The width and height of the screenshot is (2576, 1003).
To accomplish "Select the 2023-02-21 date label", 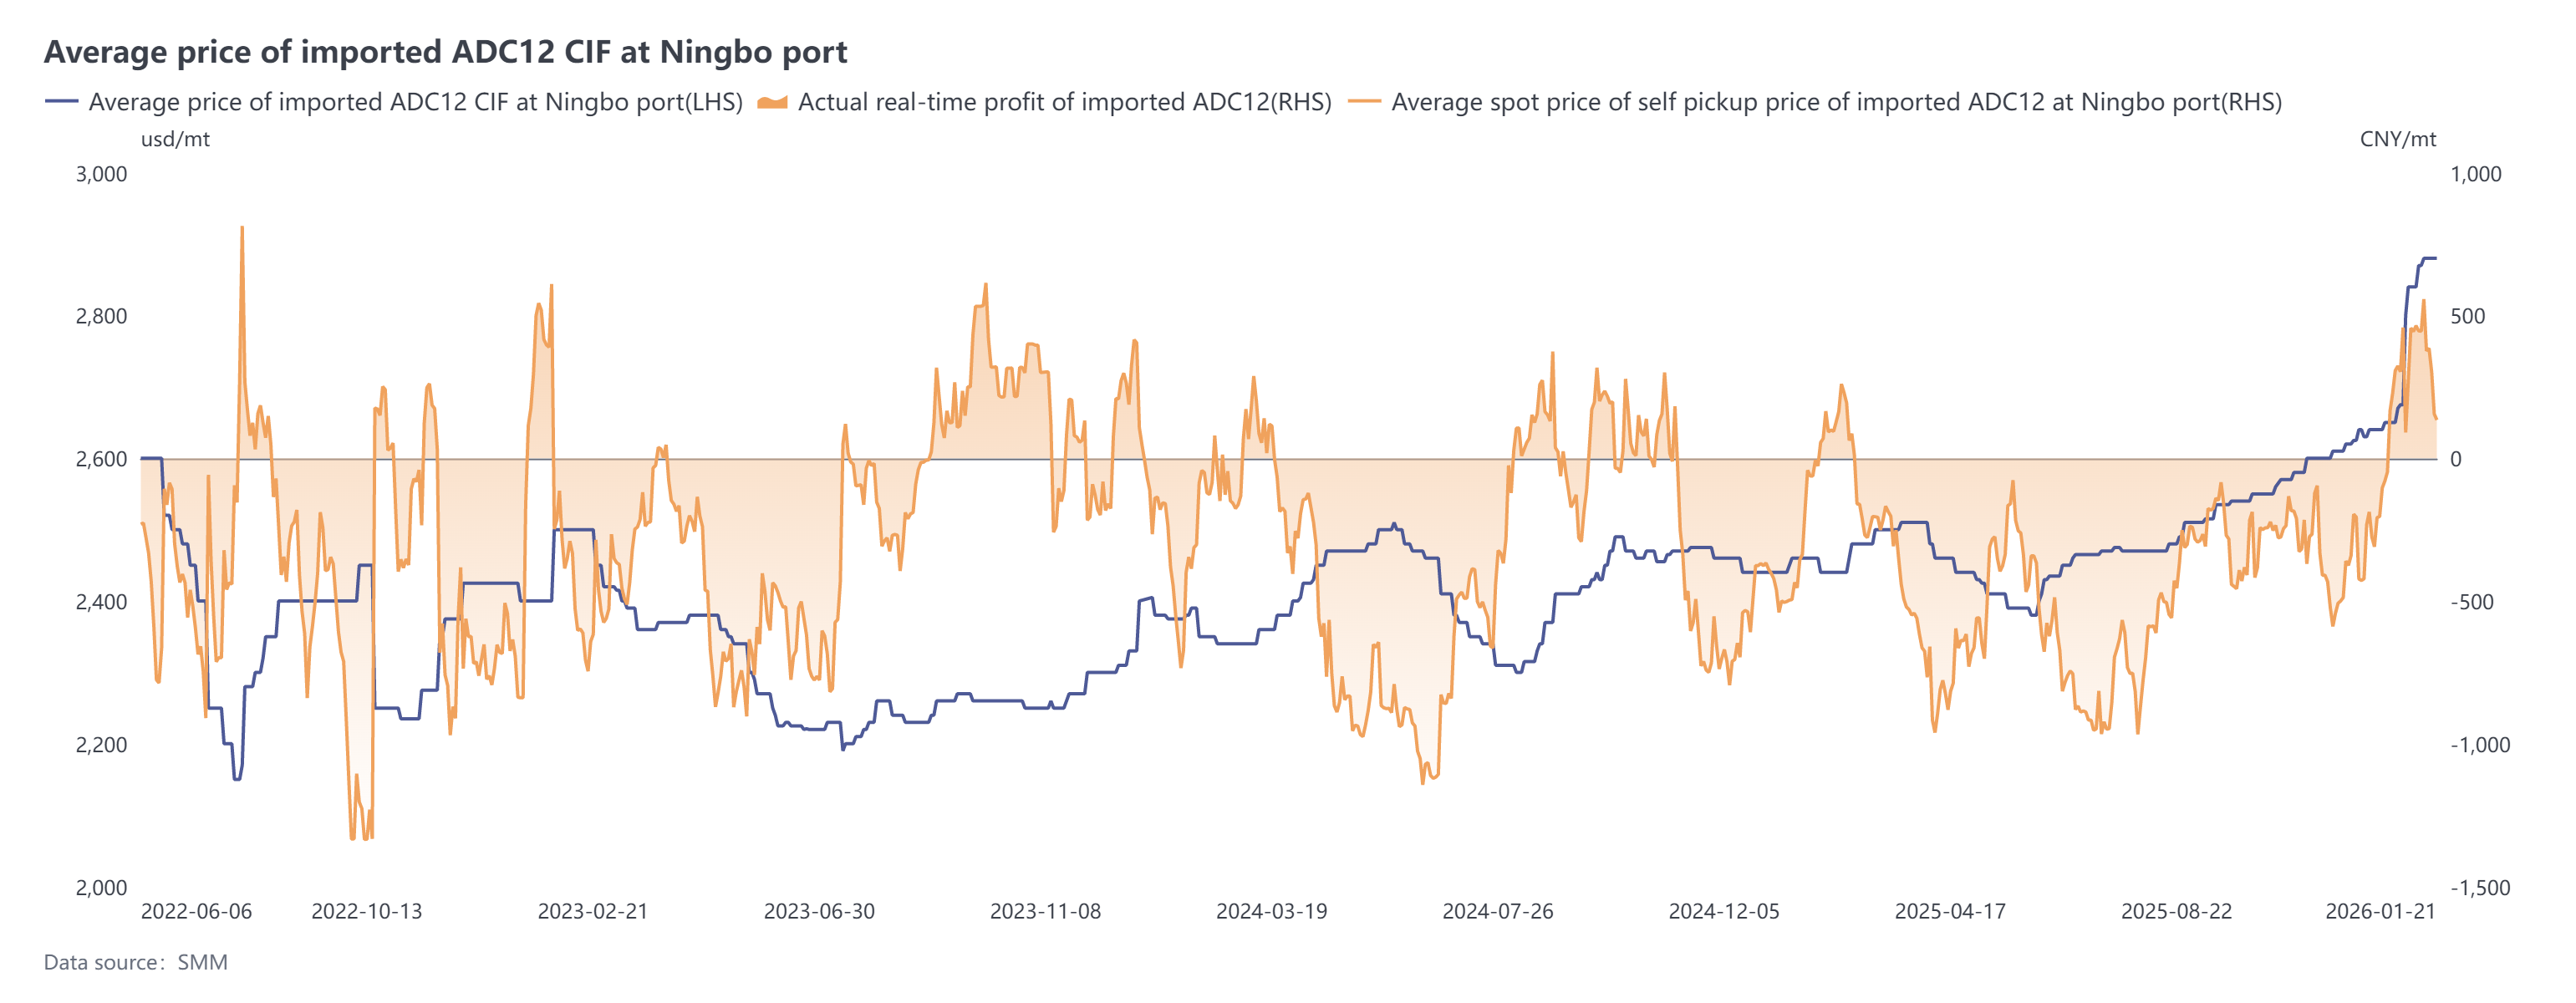I will 593,911.
